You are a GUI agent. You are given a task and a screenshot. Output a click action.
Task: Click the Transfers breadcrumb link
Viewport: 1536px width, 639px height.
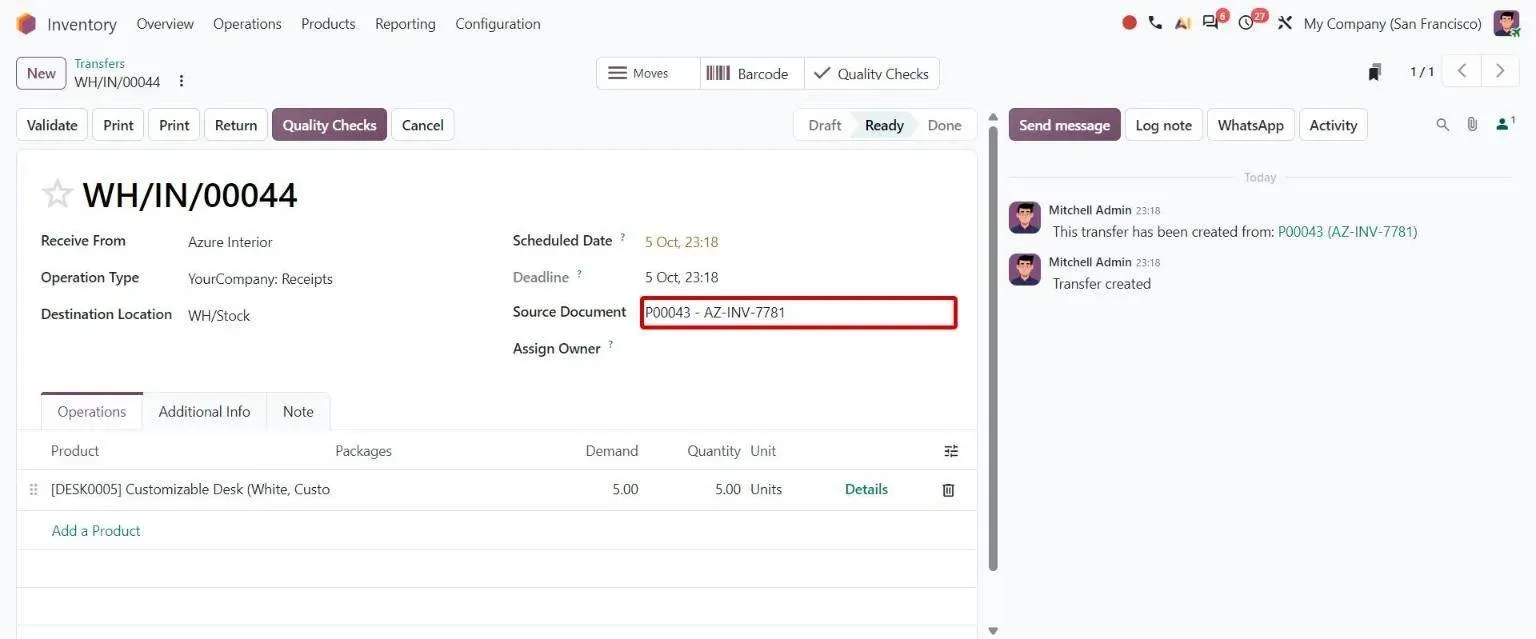coord(99,63)
